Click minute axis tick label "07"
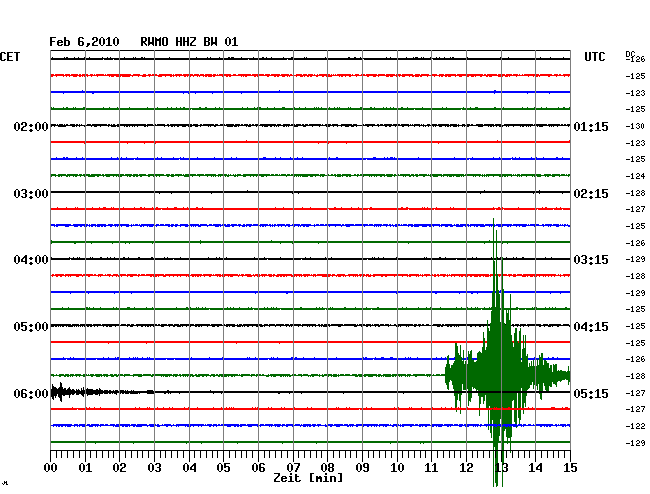 click(293, 468)
